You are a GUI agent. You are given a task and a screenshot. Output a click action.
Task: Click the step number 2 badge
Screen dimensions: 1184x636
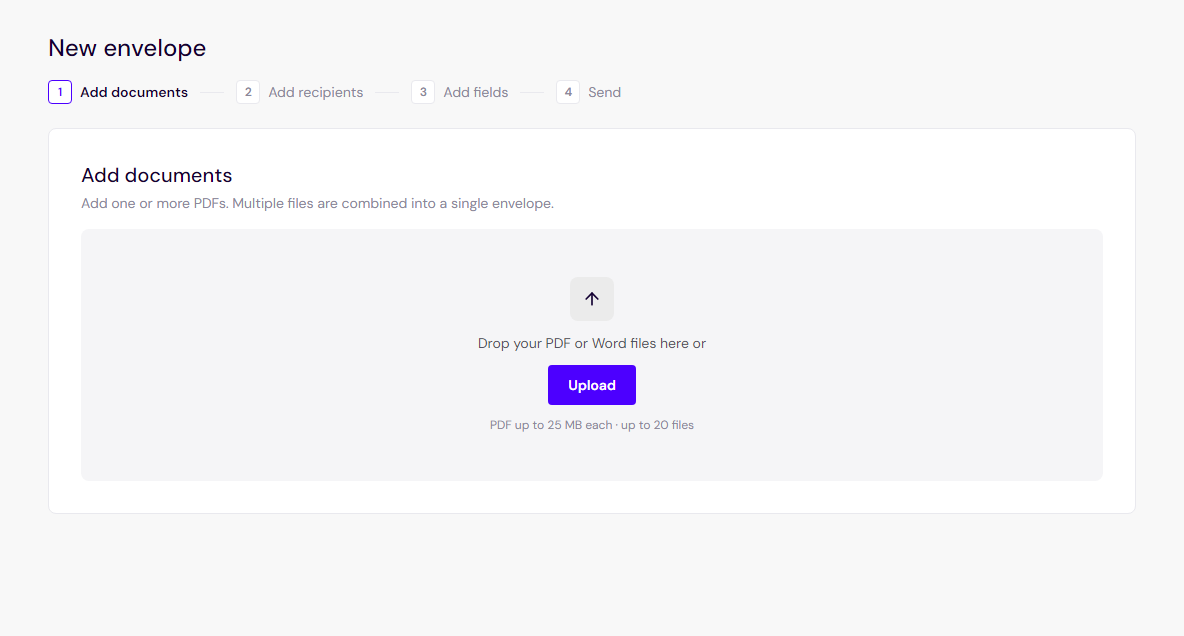[x=248, y=92]
